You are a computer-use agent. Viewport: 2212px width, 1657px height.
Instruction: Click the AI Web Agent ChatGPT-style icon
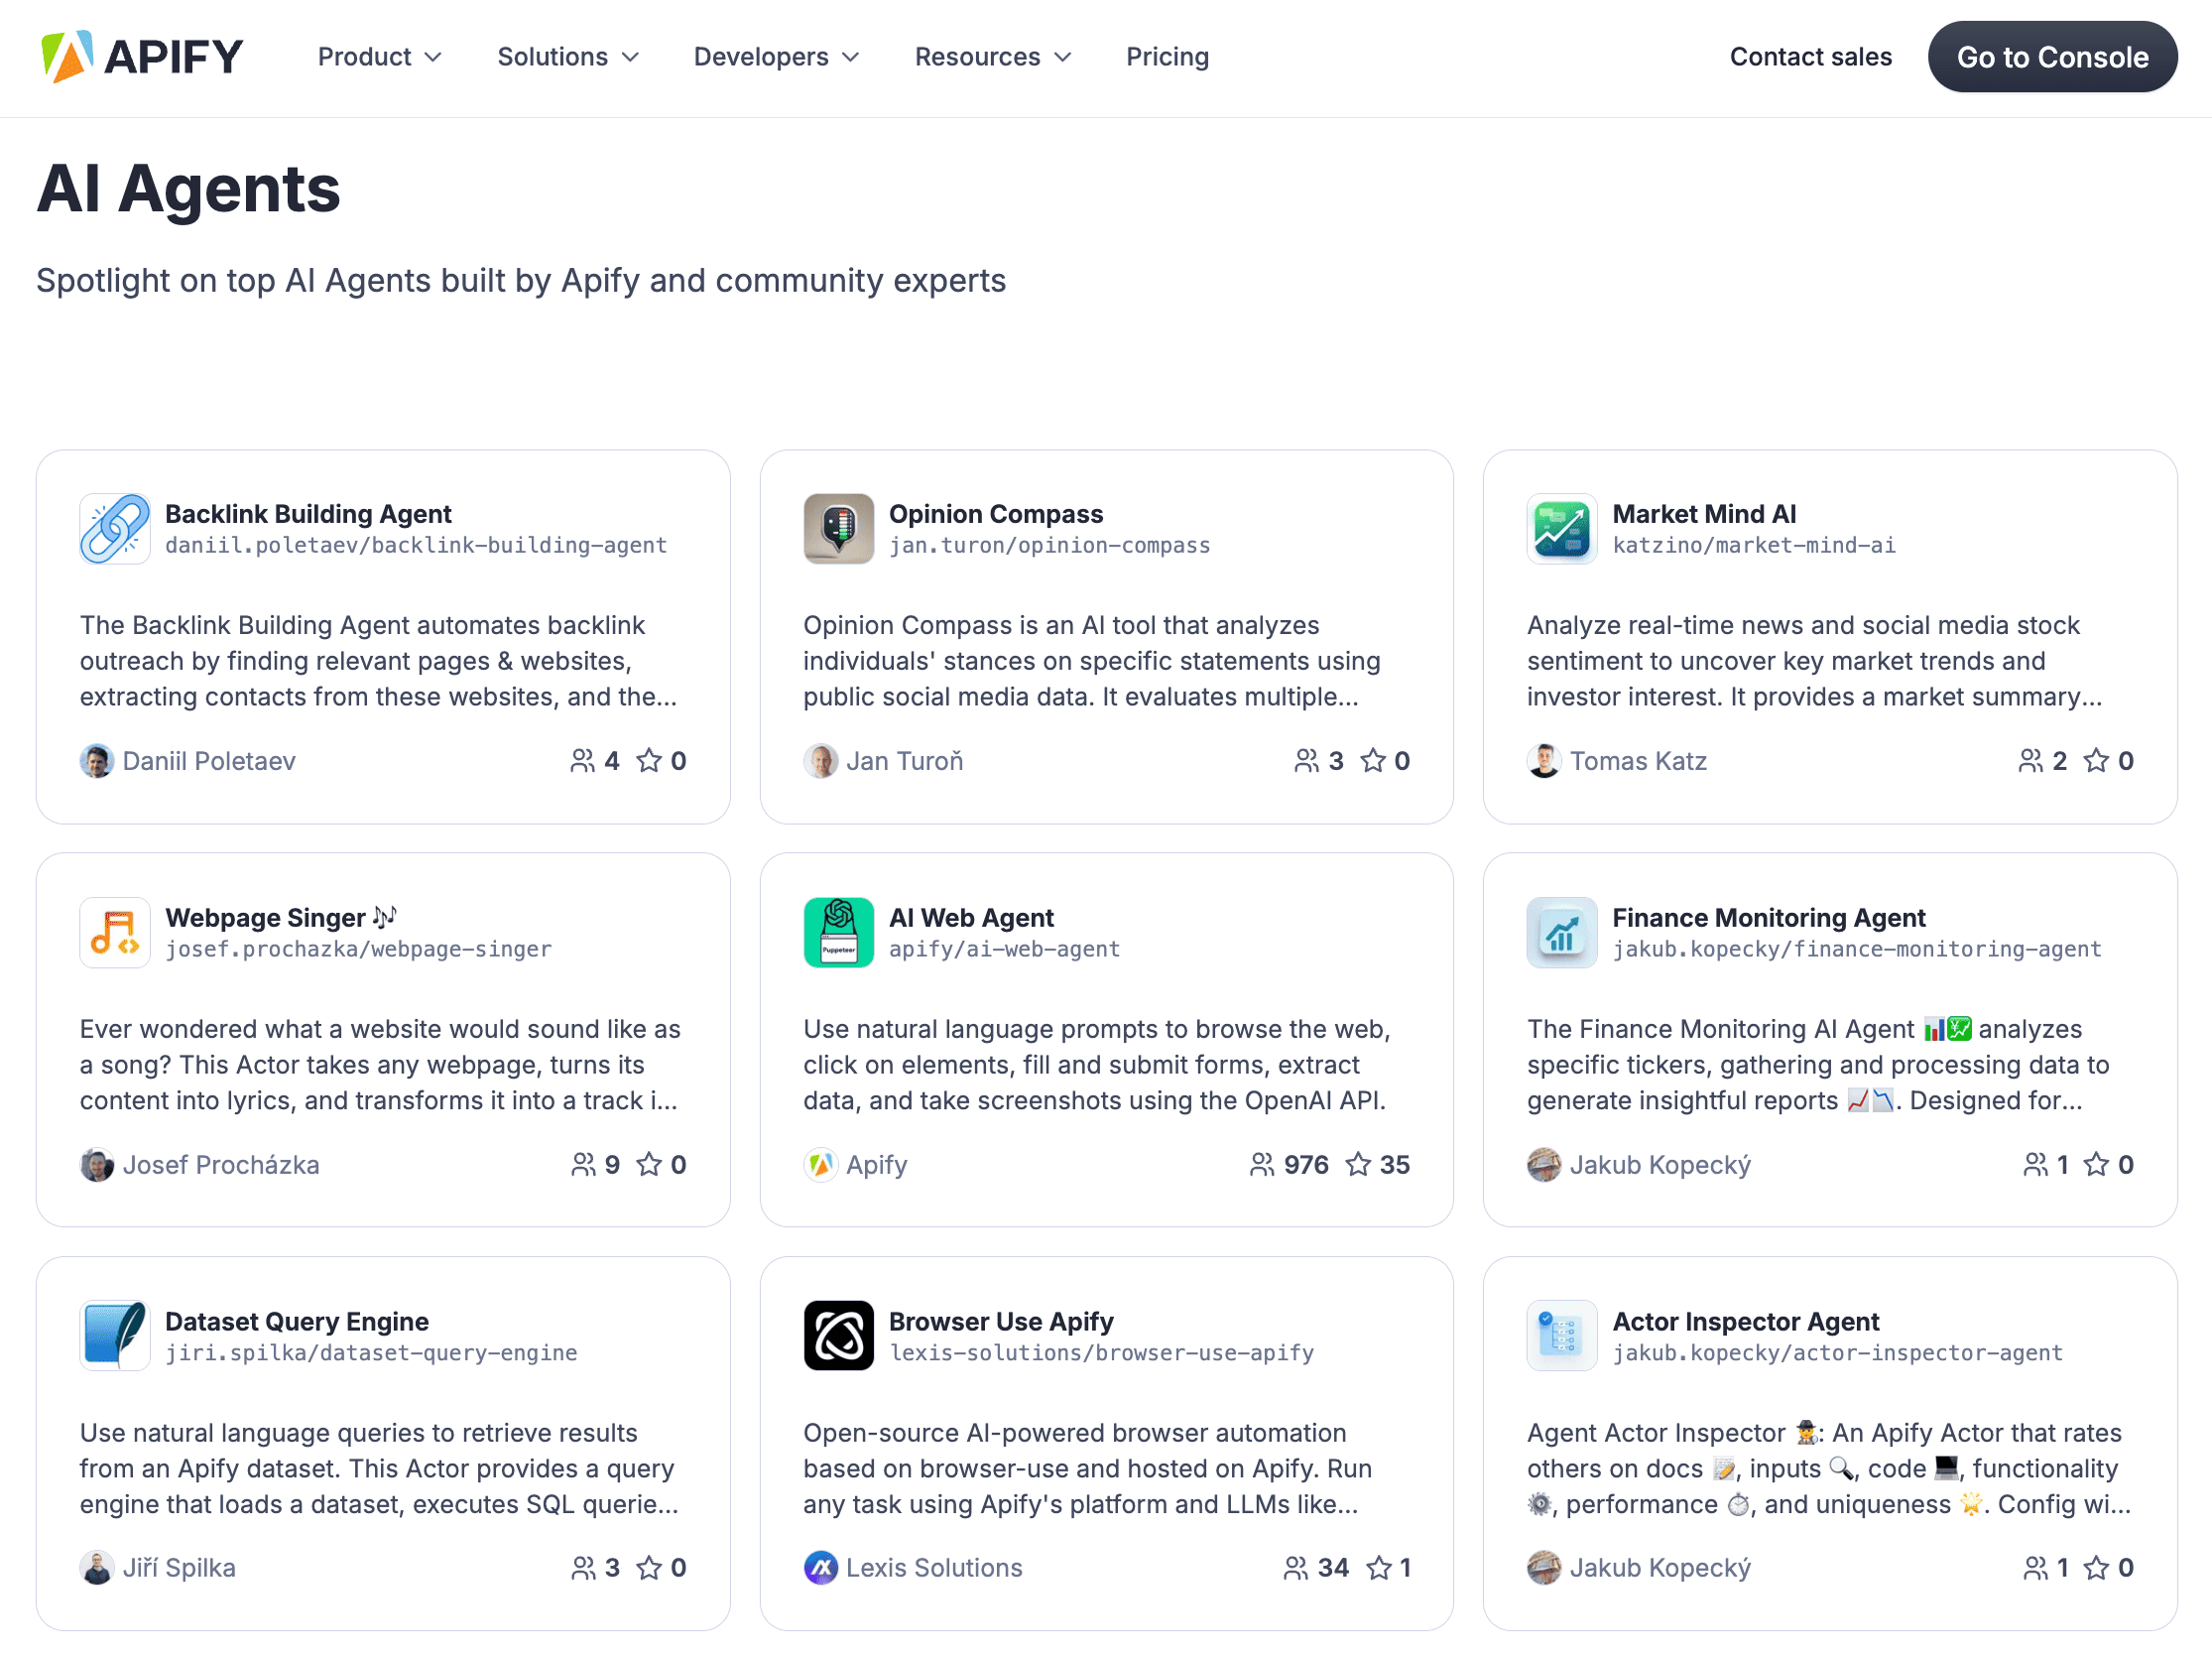pyautogui.click(x=837, y=931)
